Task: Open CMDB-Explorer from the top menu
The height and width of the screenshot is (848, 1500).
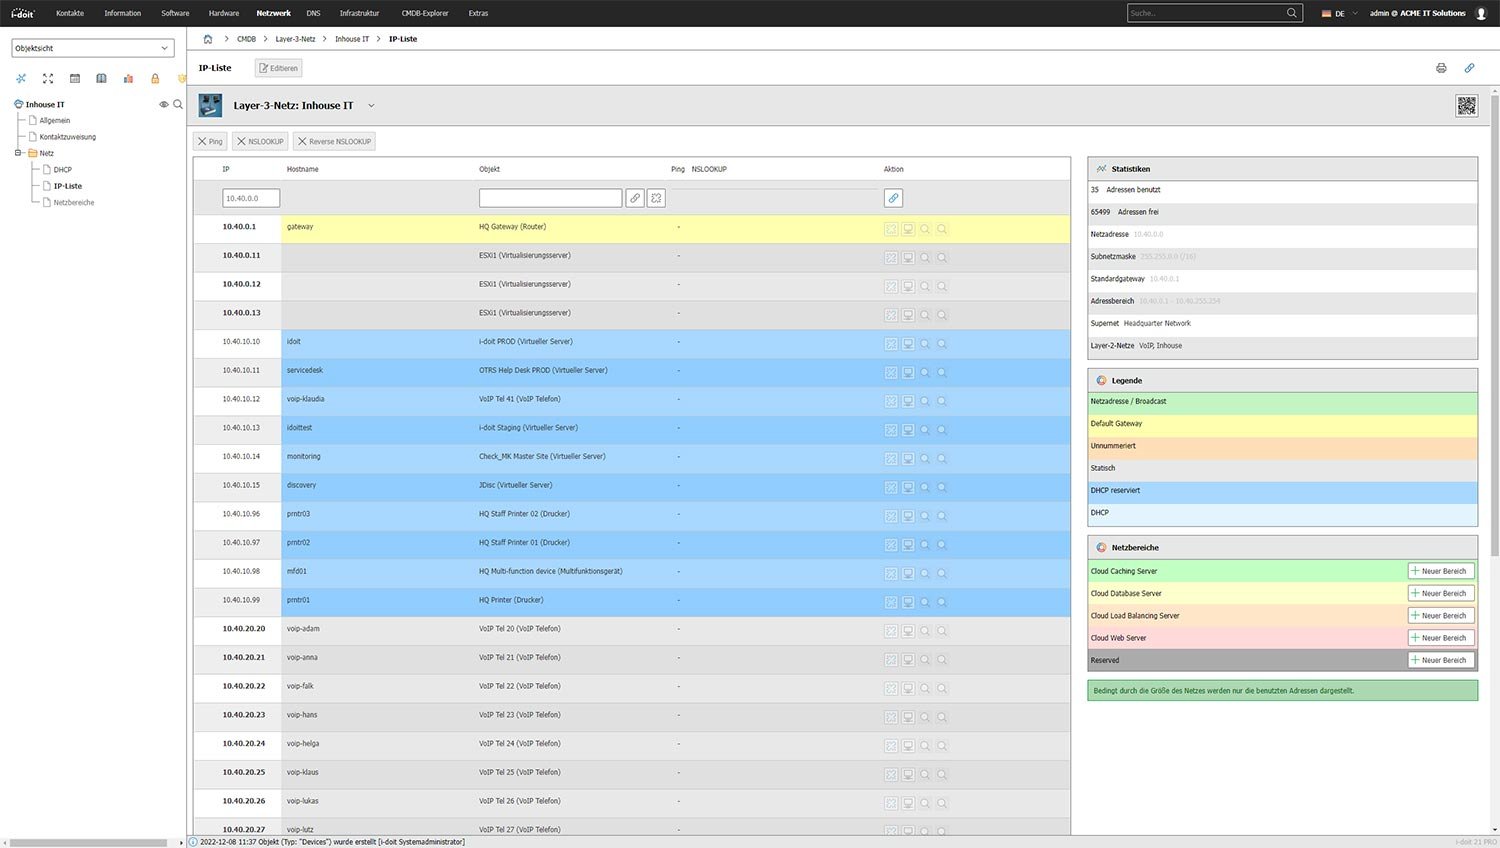Action: 425,13
